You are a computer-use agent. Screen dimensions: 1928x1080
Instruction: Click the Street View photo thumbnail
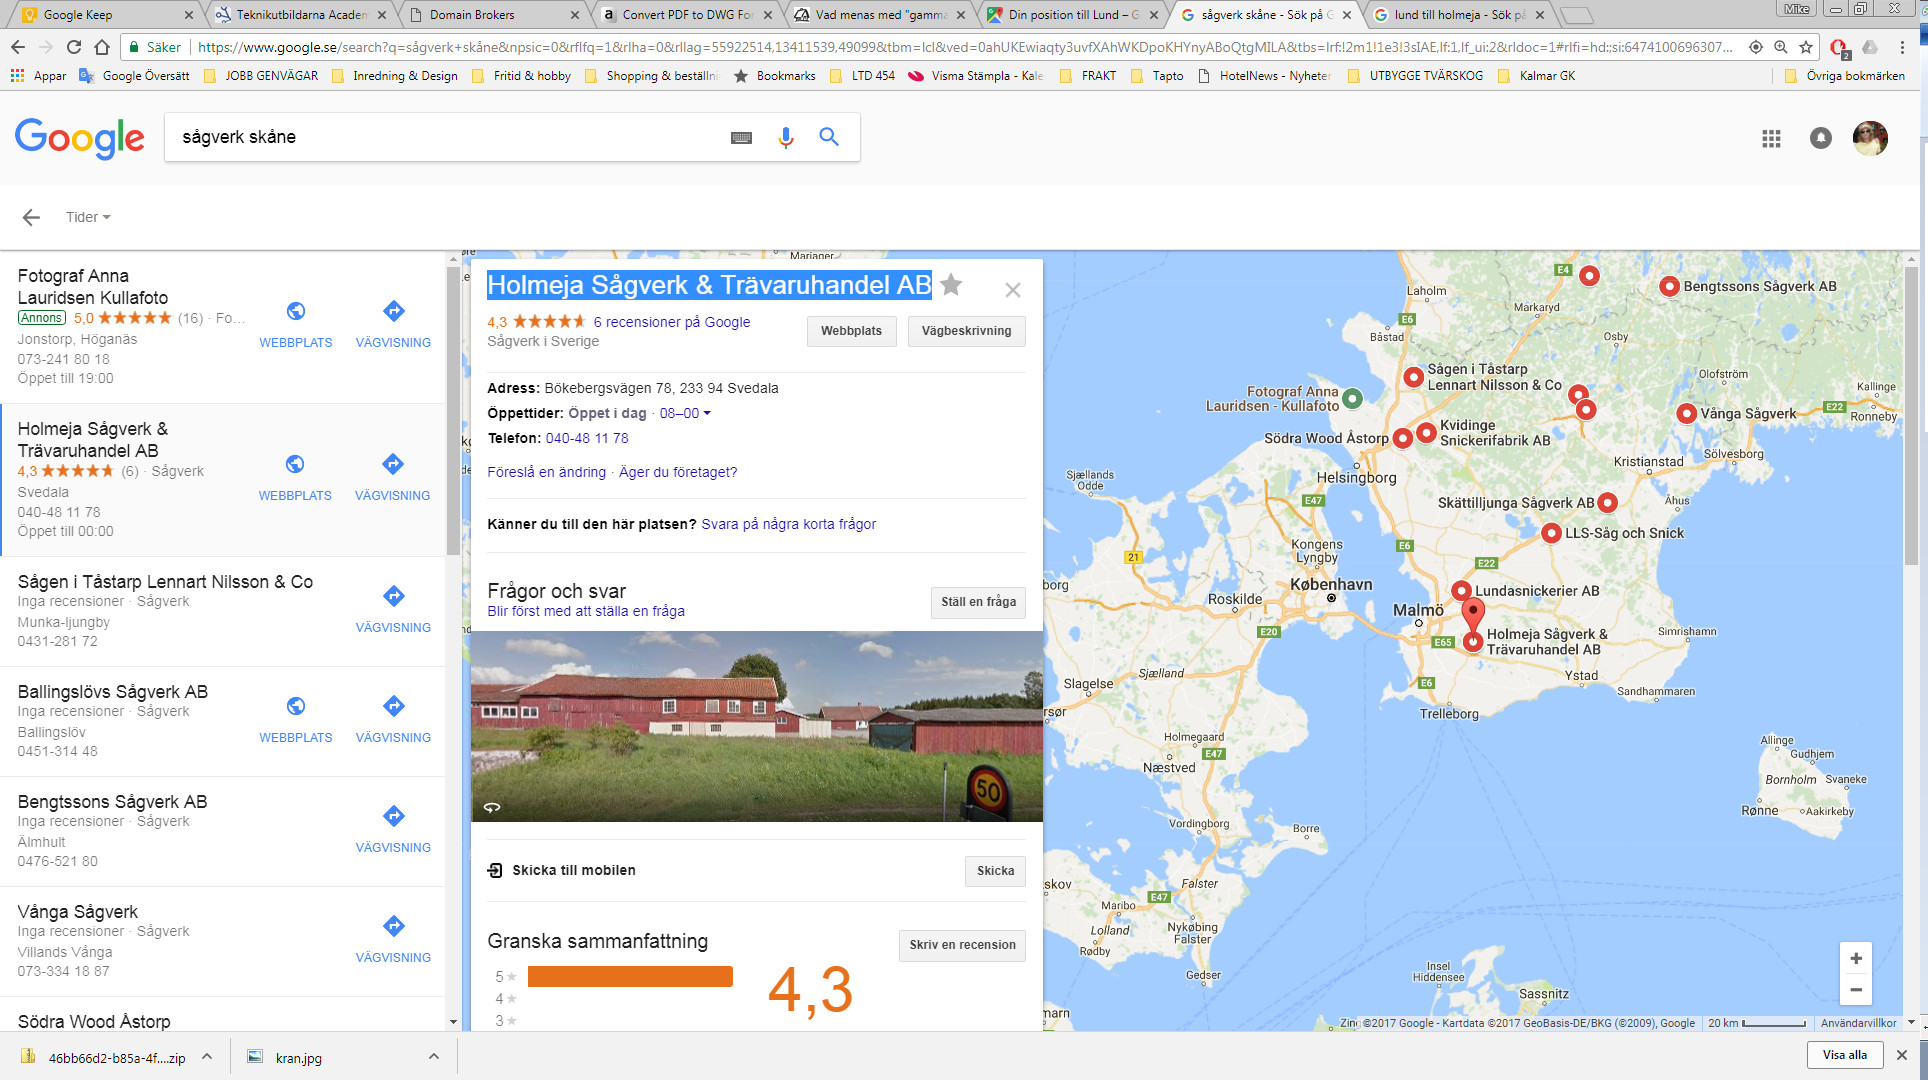(756, 726)
